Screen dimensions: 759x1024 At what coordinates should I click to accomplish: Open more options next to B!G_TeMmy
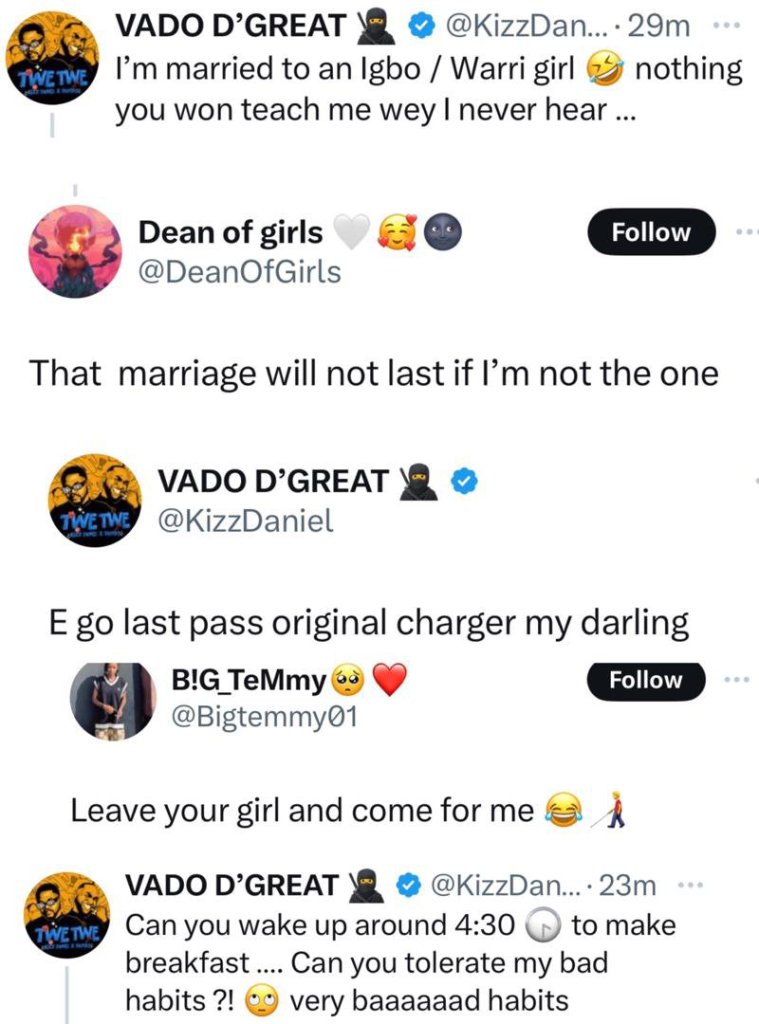[737, 680]
